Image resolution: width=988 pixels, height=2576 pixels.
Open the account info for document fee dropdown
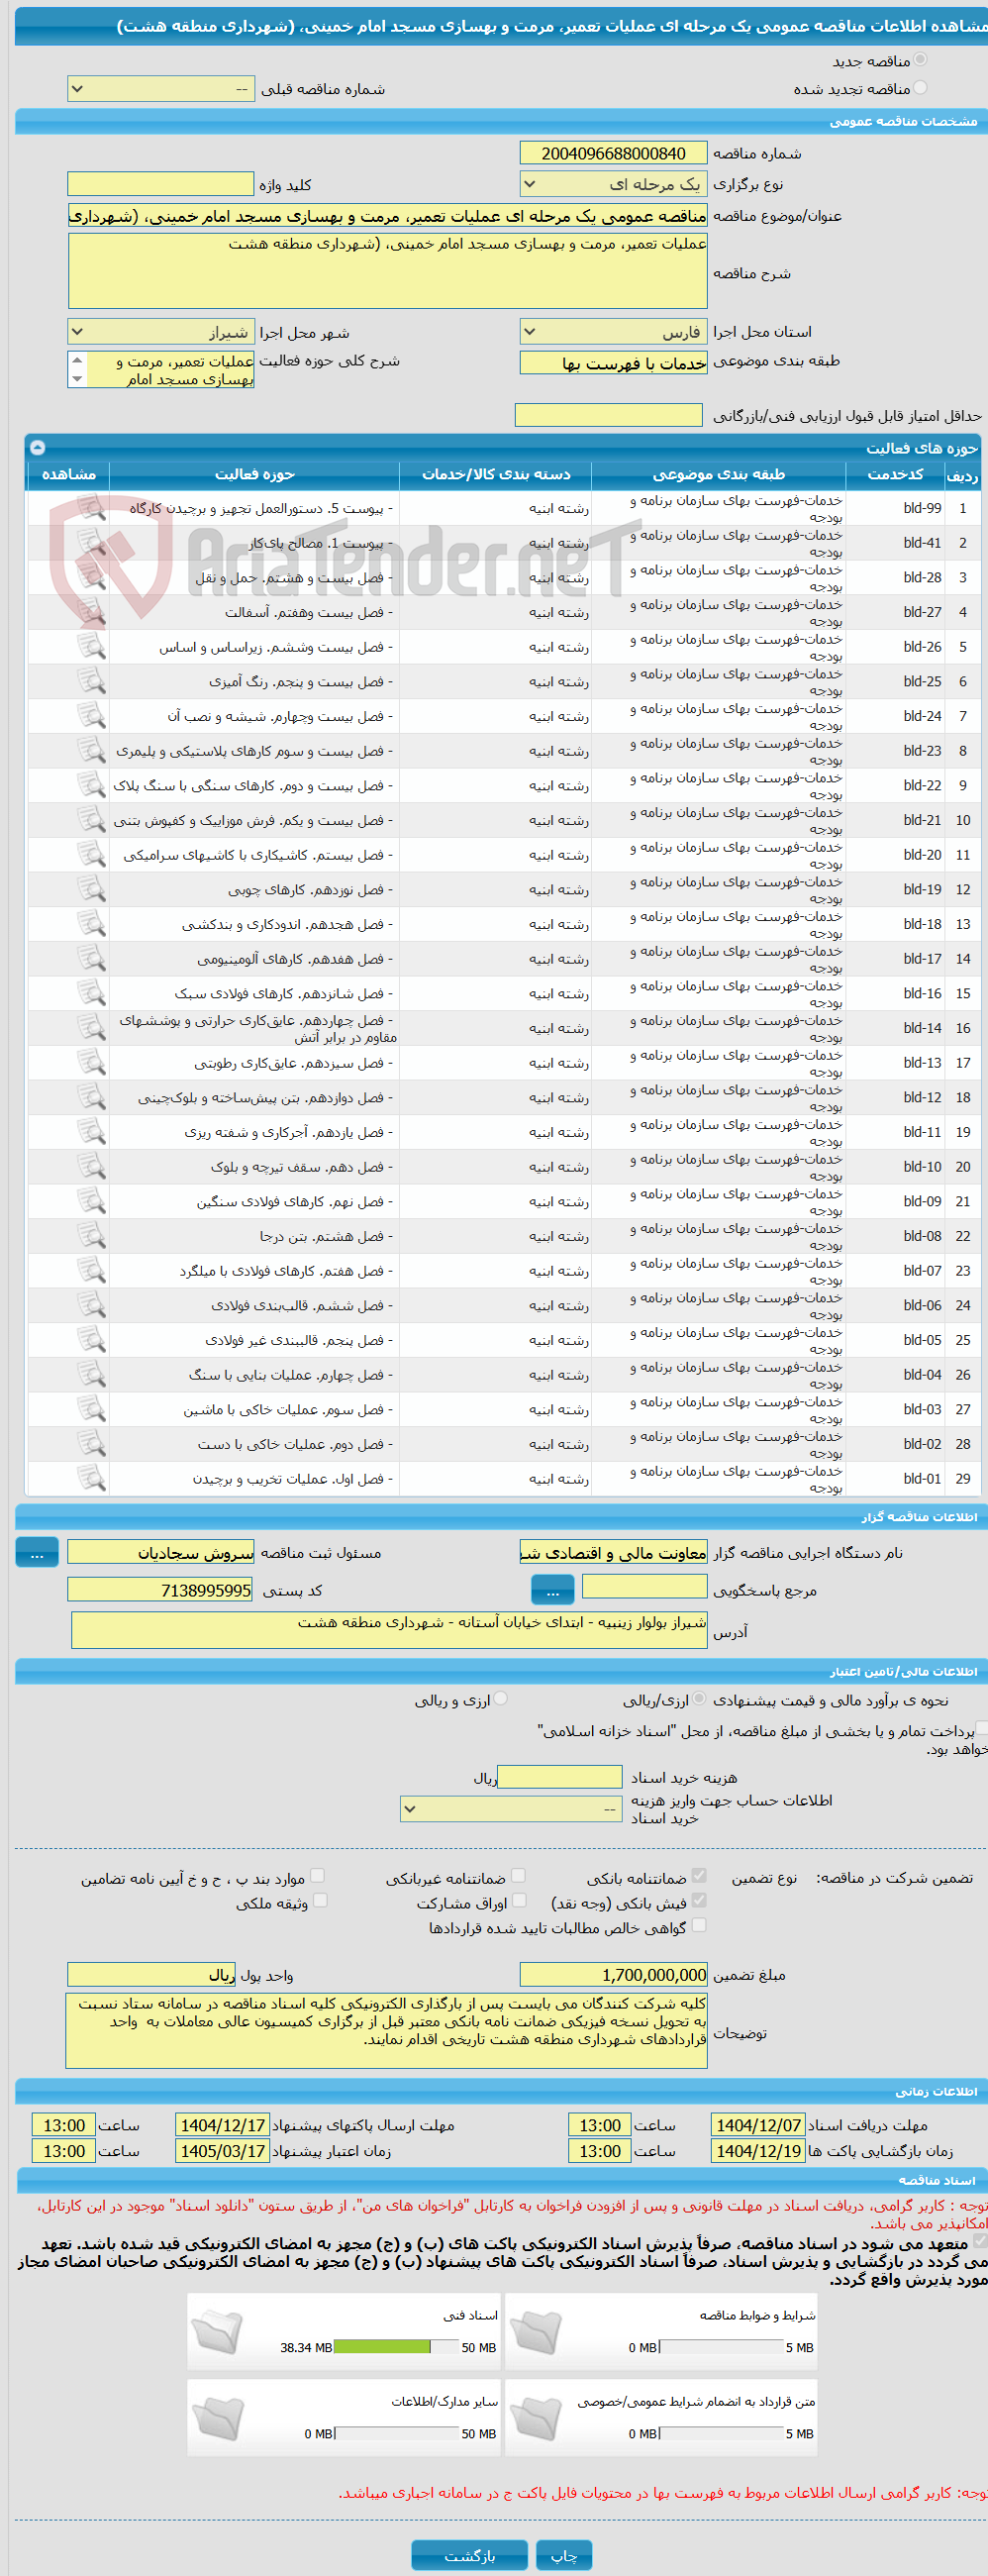coord(511,1809)
